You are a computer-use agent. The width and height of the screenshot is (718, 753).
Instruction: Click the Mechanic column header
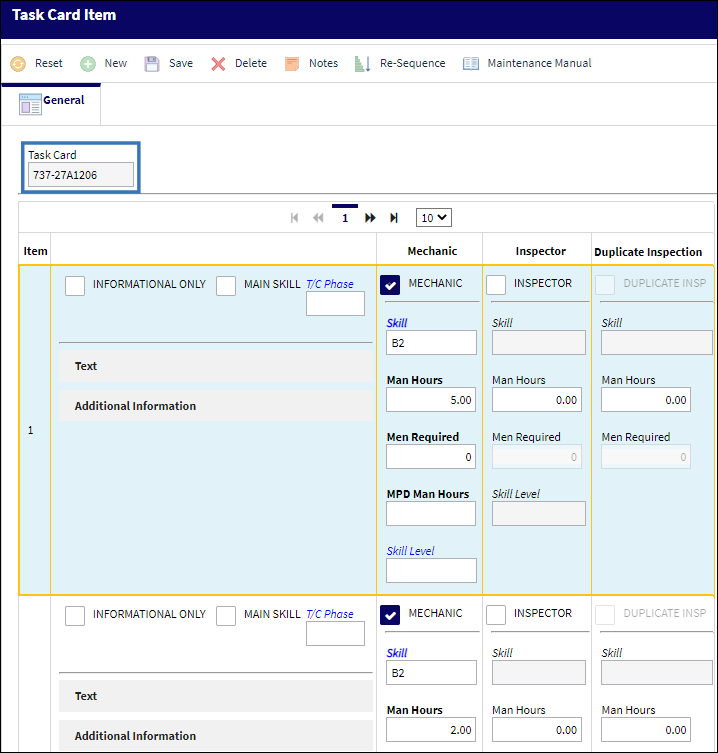[x=432, y=251]
